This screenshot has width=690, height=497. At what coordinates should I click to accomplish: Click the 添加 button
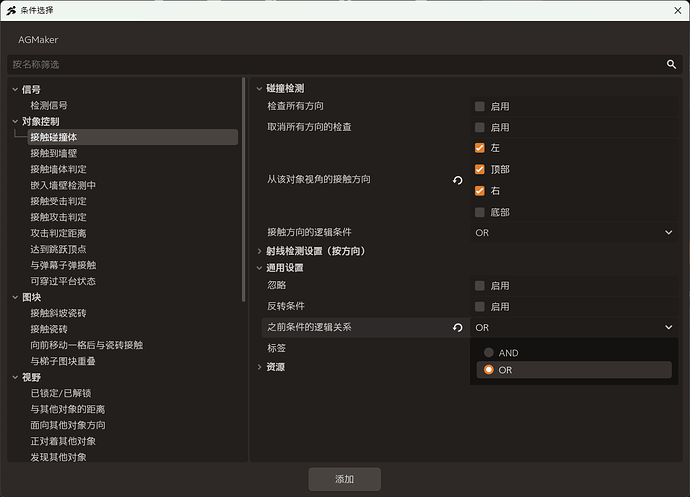pyautogui.click(x=345, y=479)
